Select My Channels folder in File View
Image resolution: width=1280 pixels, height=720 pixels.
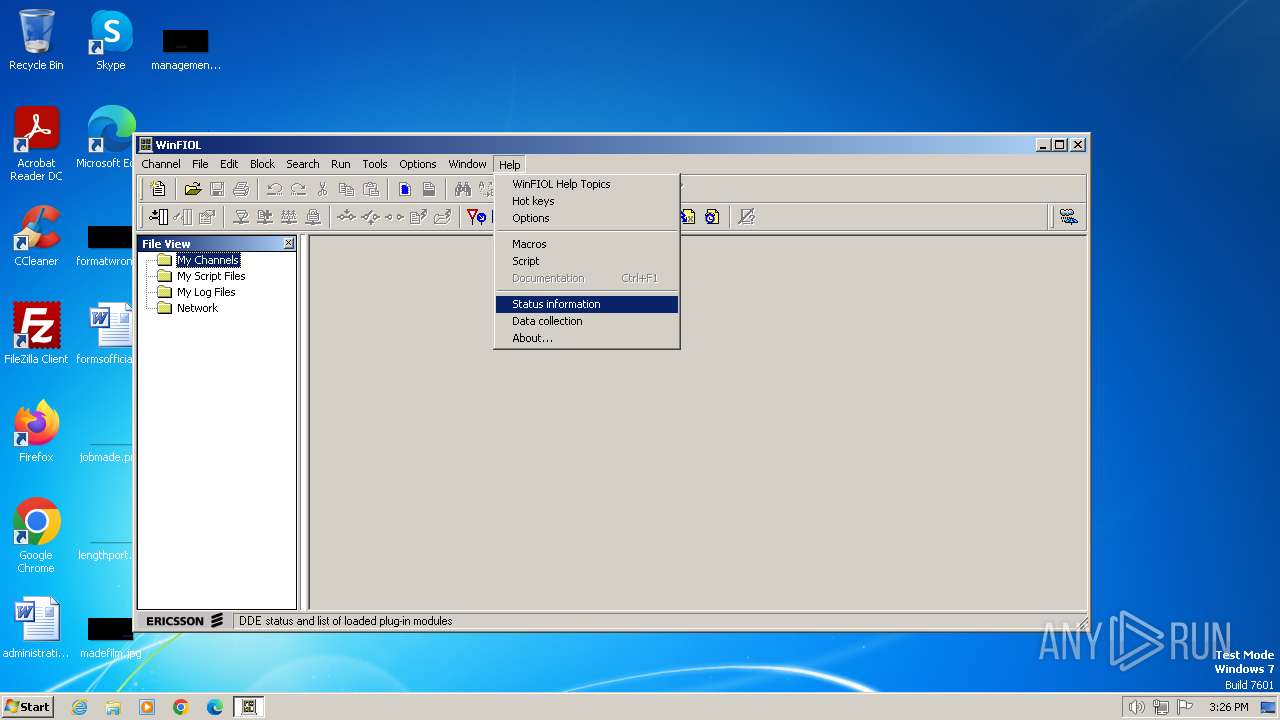pos(208,260)
